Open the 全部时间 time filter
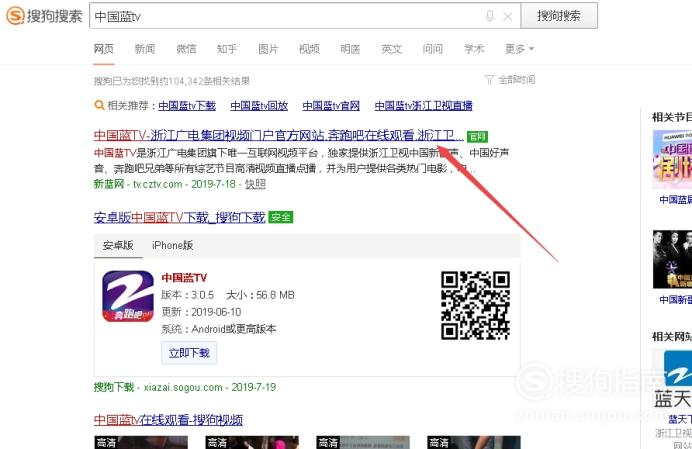 coord(510,80)
